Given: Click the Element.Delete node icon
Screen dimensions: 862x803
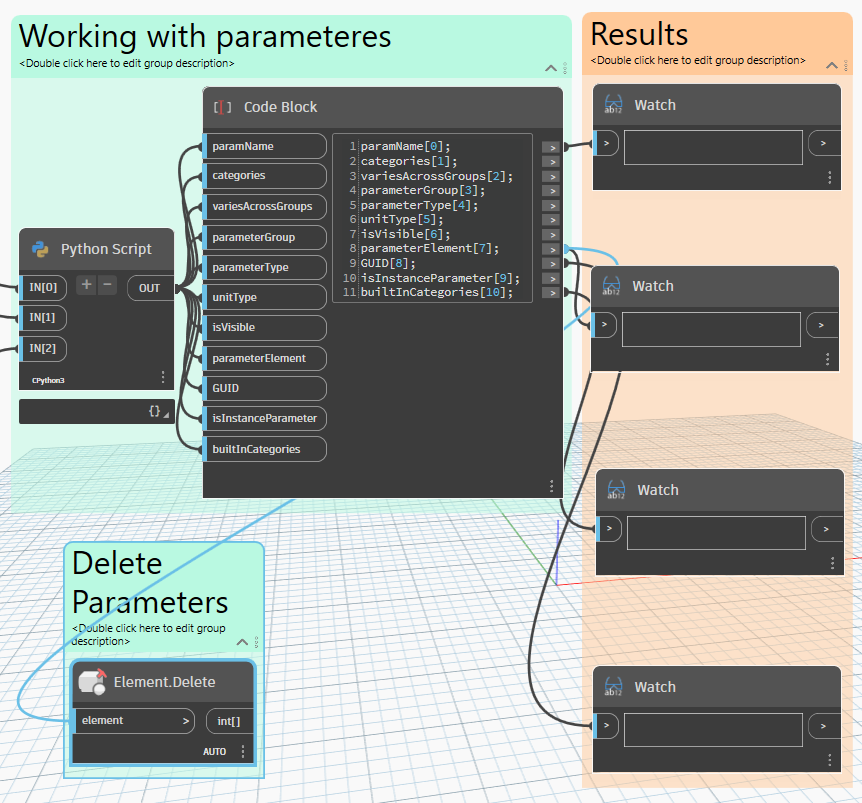Looking at the screenshot, I should (x=93, y=682).
